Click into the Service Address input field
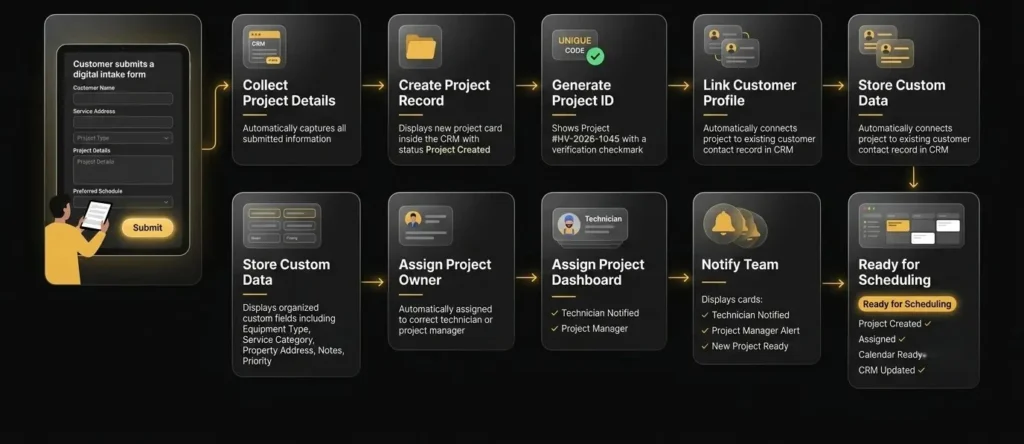The height and width of the screenshot is (444, 1024). 123,122
